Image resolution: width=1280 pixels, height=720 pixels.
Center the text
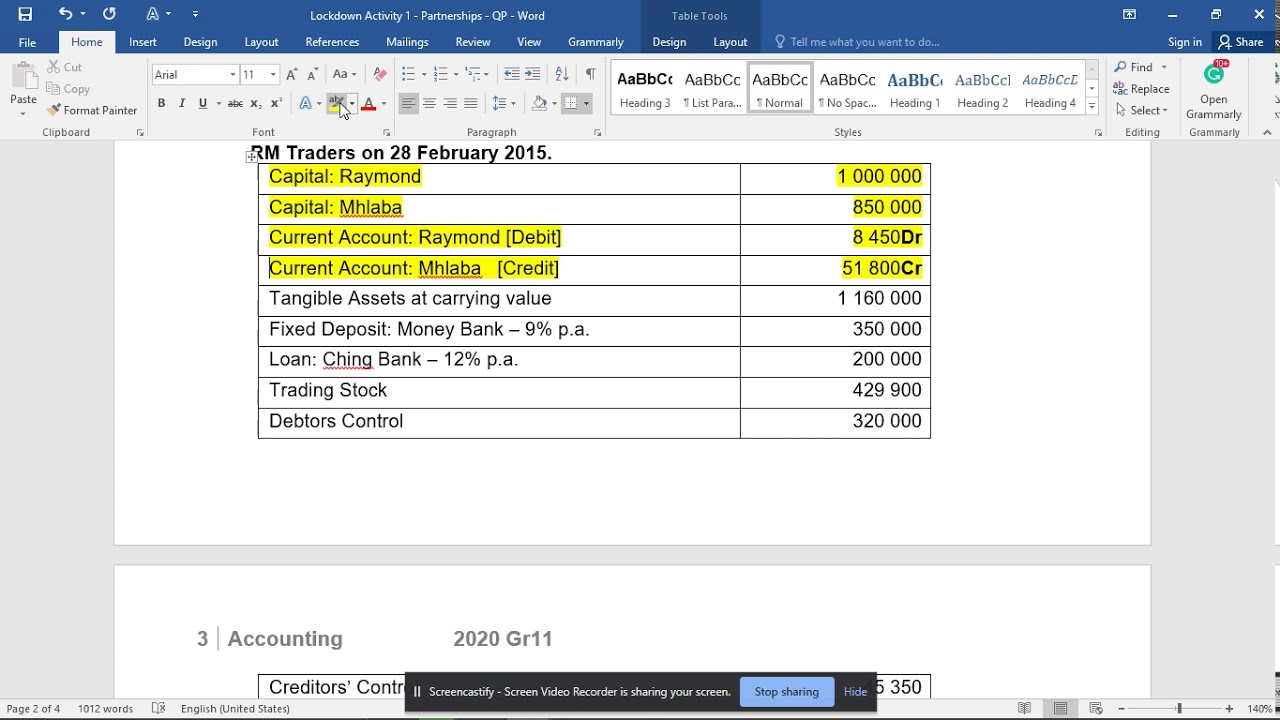pyautogui.click(x=429, y=103)
